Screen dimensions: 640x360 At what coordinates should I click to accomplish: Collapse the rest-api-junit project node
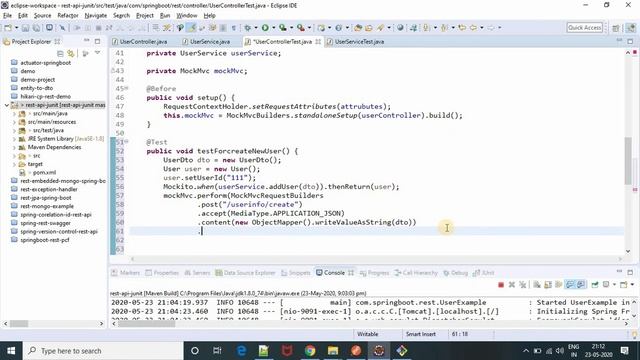click(x=7, y=105)
